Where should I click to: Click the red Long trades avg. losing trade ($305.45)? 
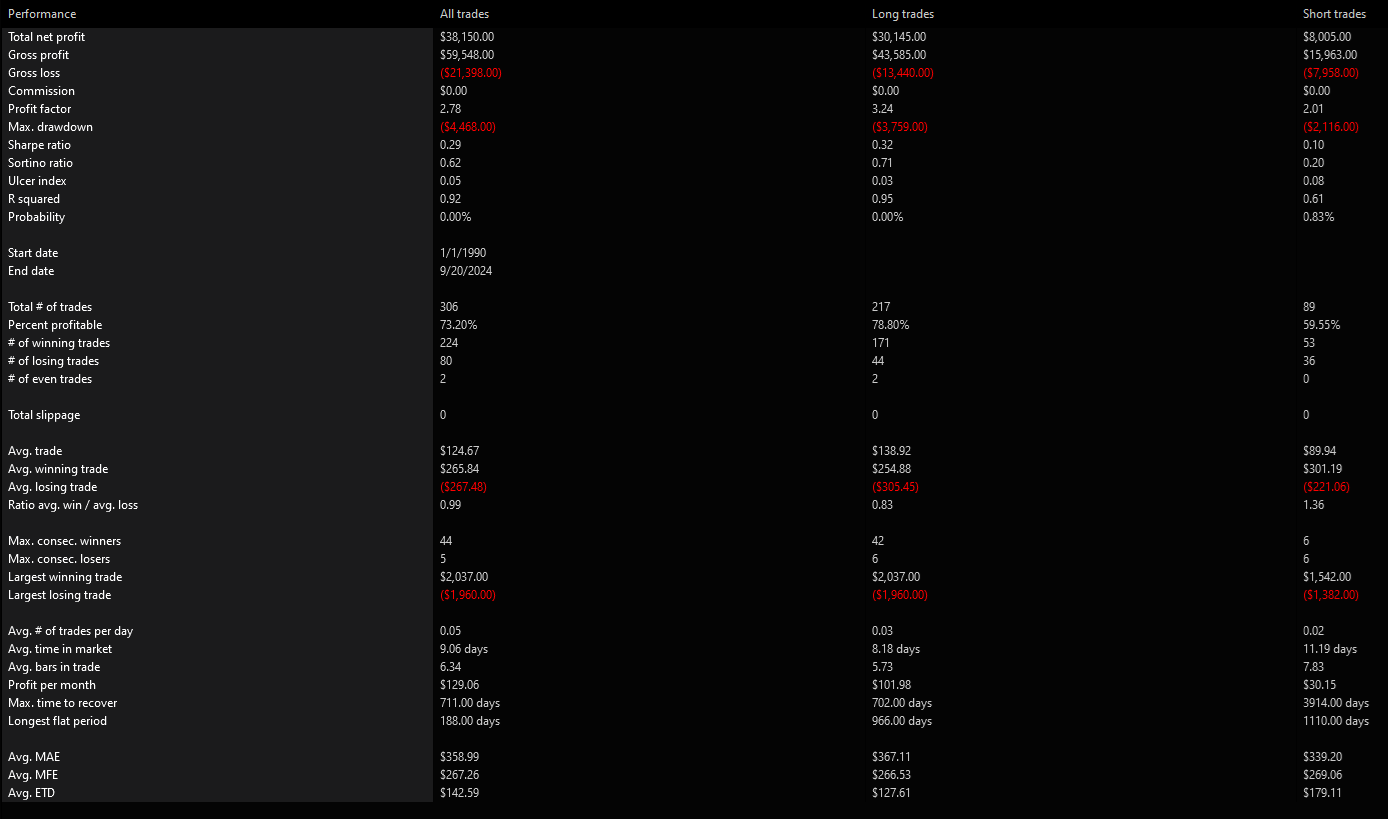click(x=895, y=487)
